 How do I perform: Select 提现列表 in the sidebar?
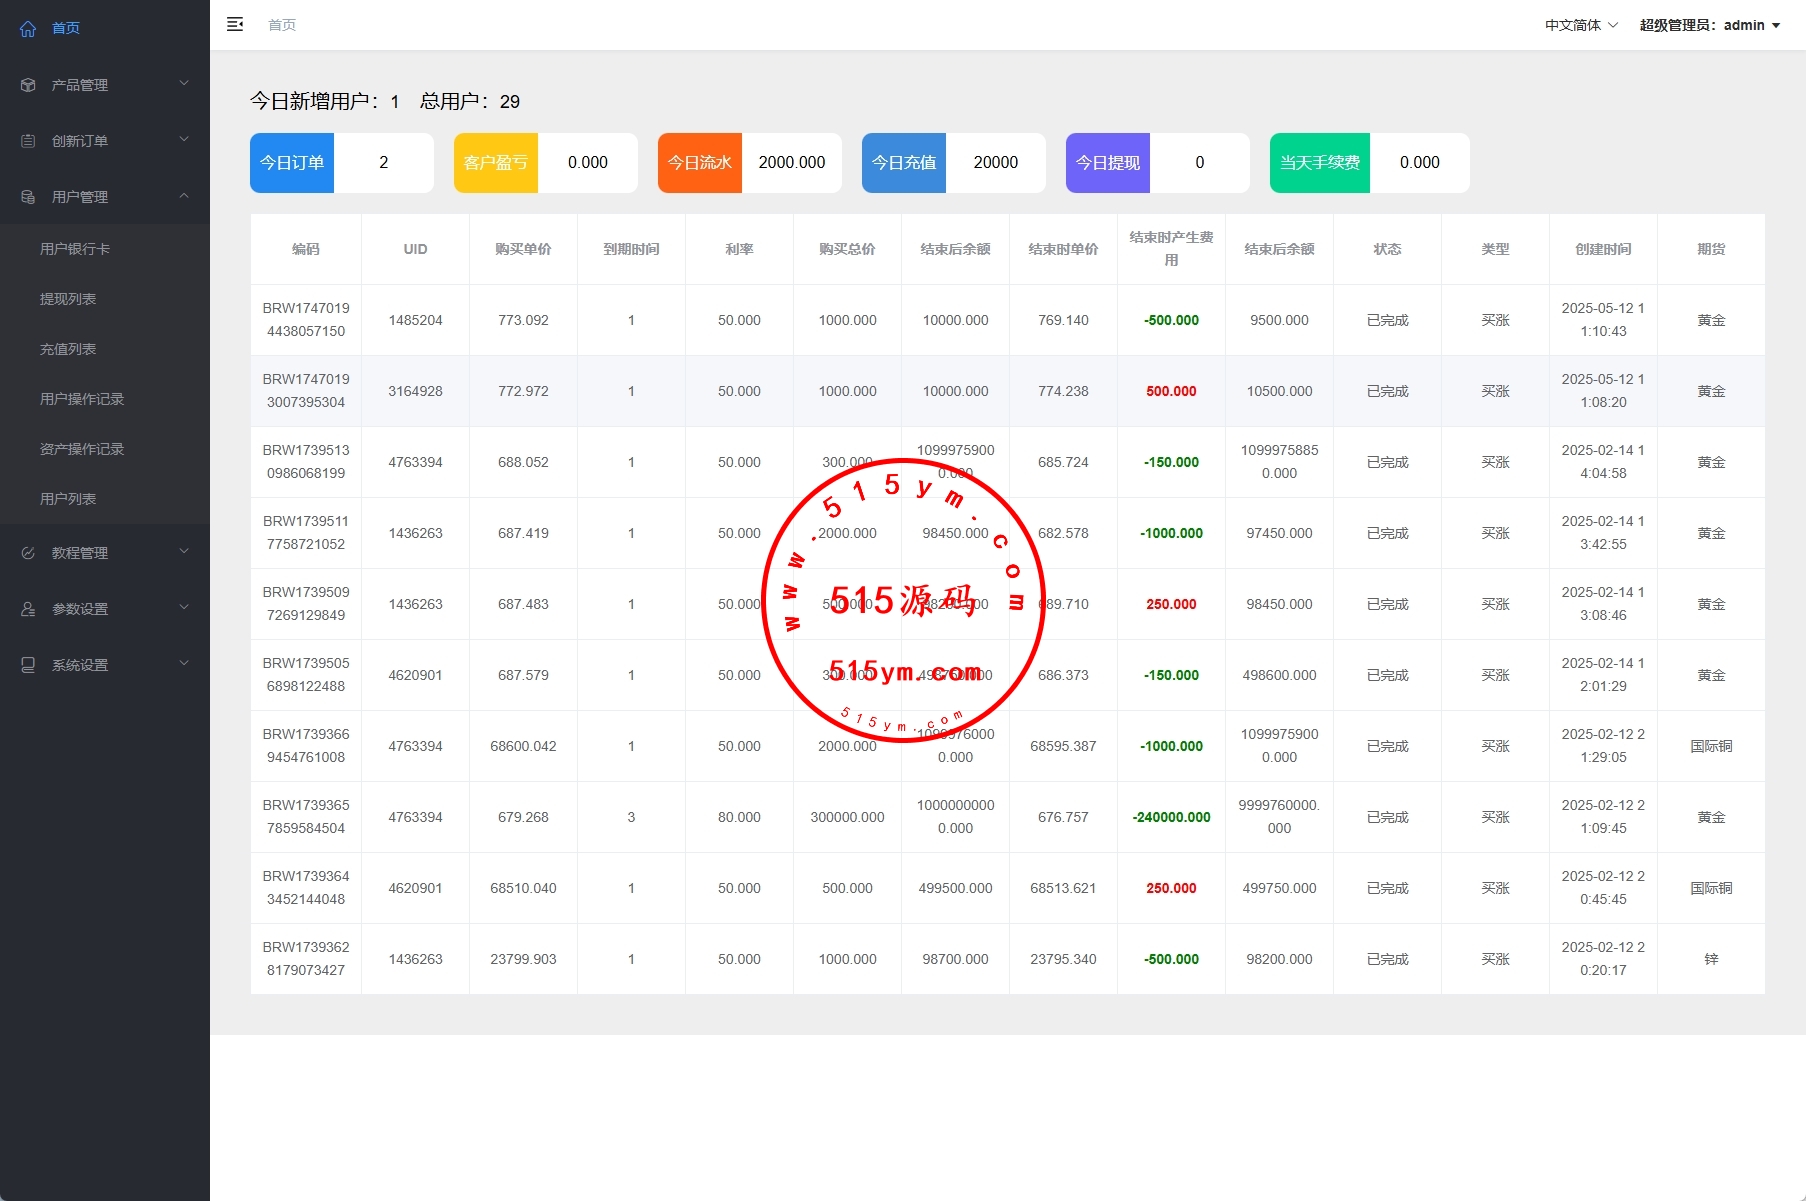pyautogui.click(x=68, y=299)
